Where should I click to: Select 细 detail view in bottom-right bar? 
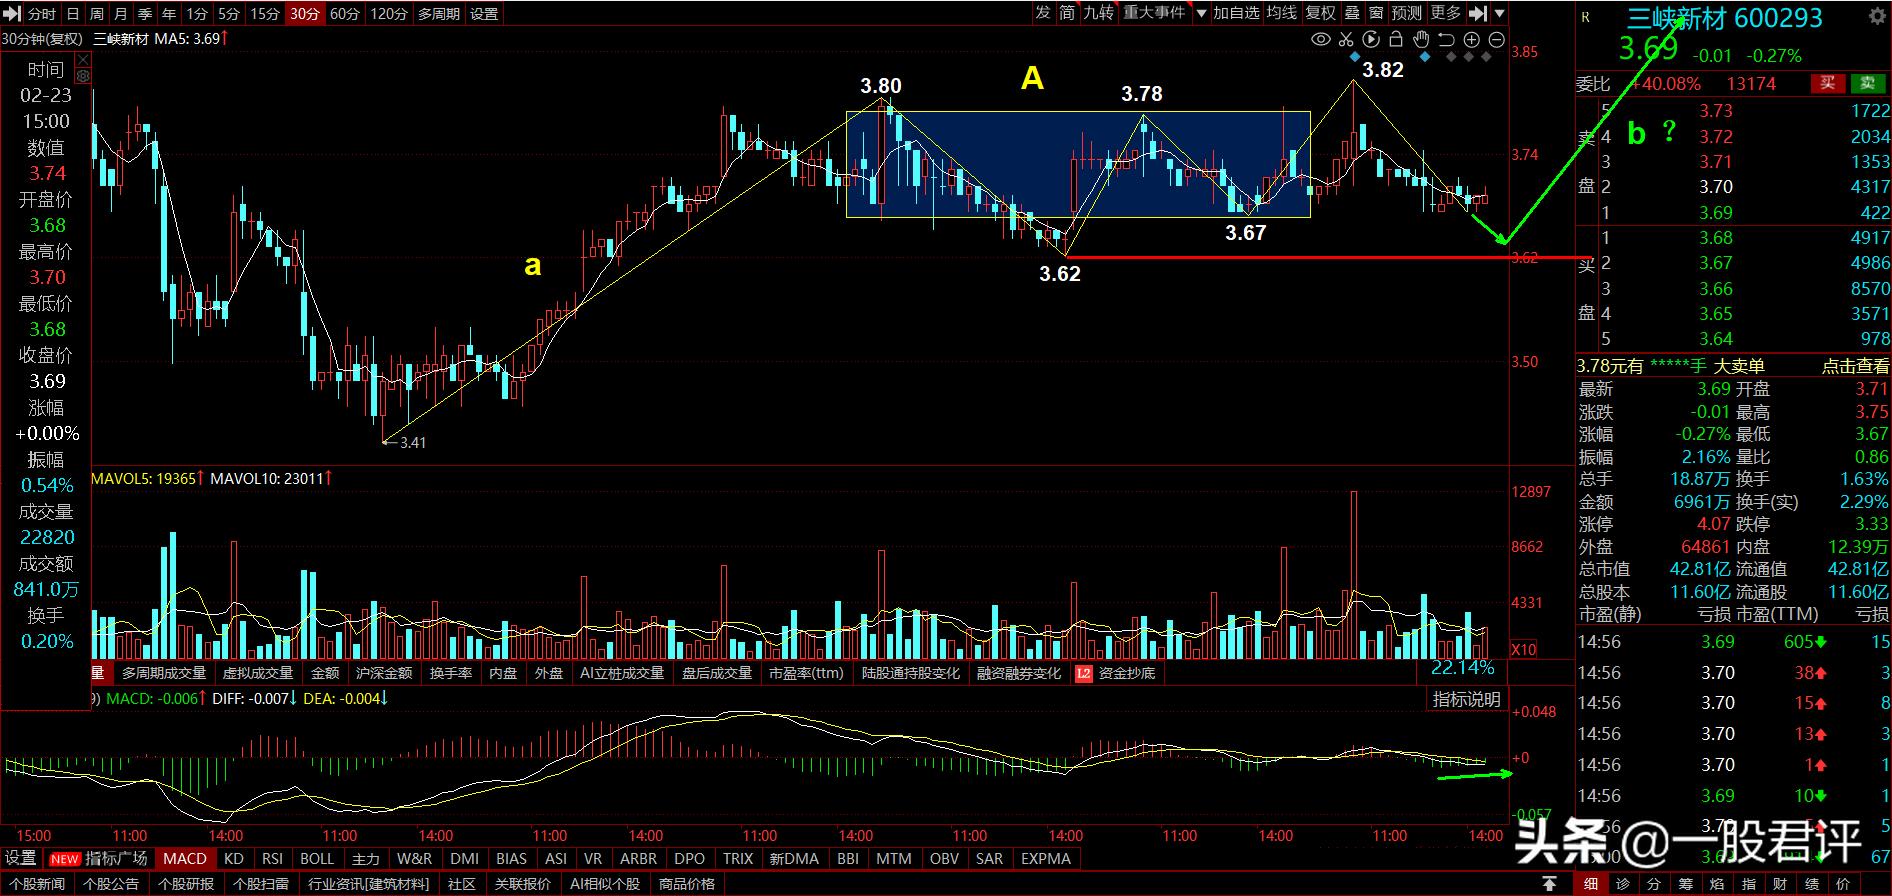coord(1591,884)
